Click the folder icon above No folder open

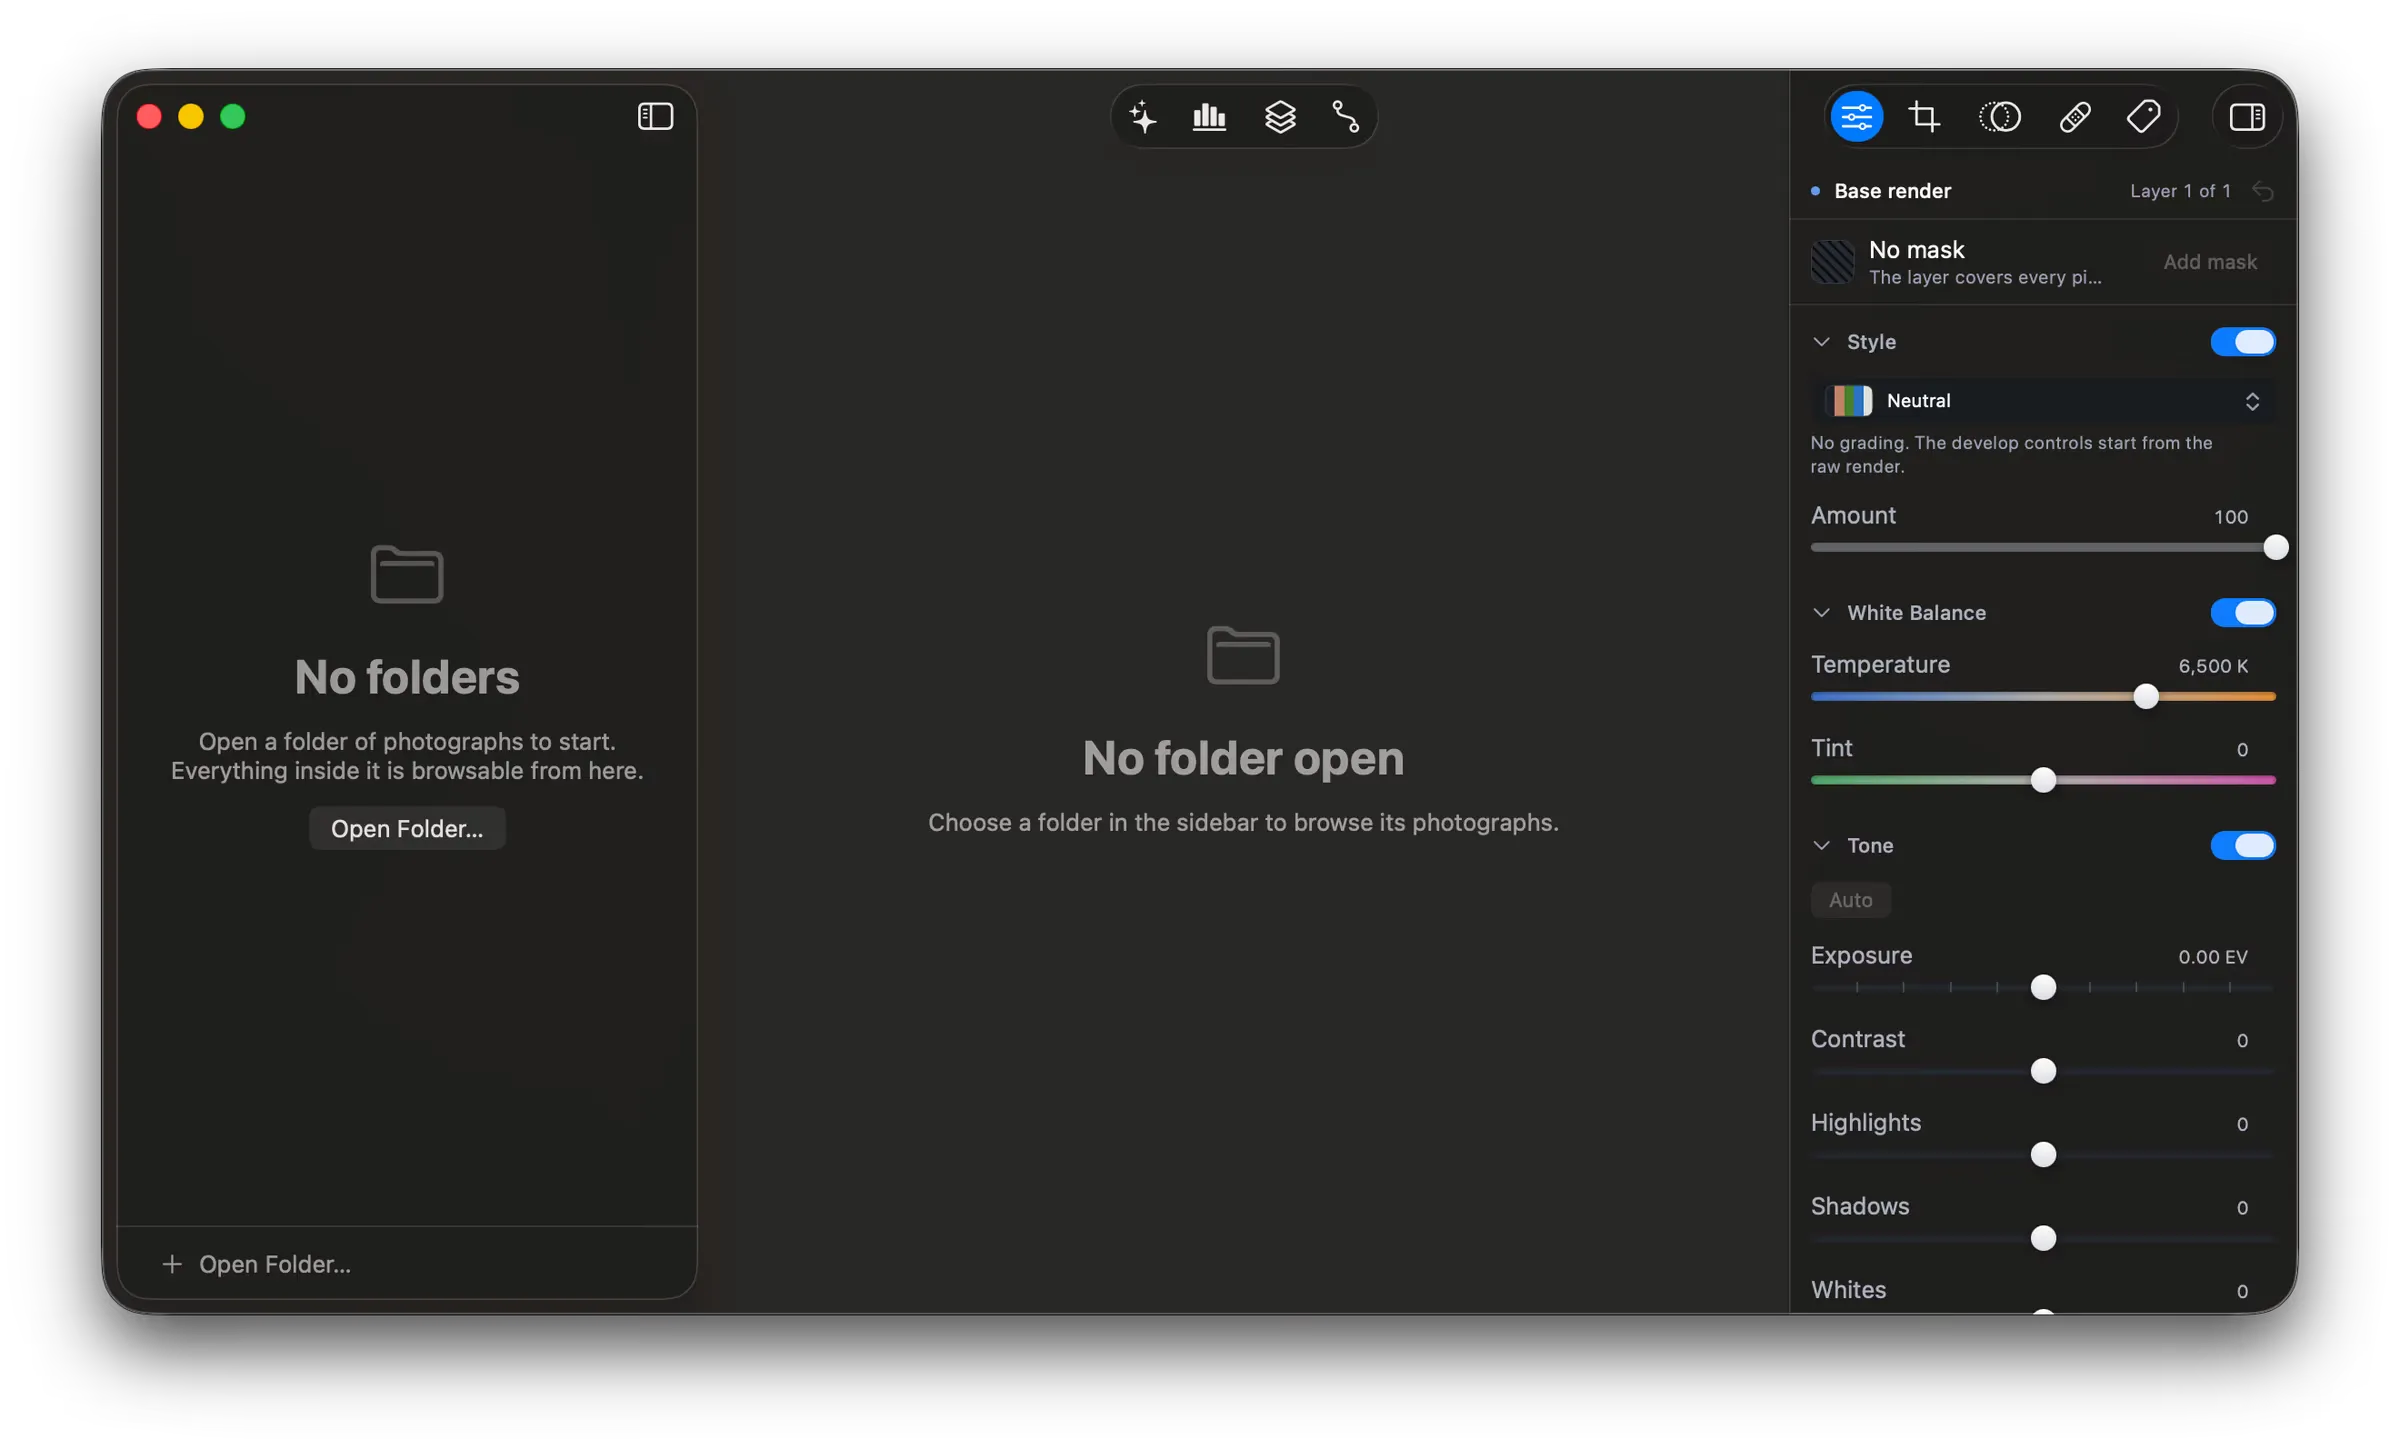tap(1243, 655)
